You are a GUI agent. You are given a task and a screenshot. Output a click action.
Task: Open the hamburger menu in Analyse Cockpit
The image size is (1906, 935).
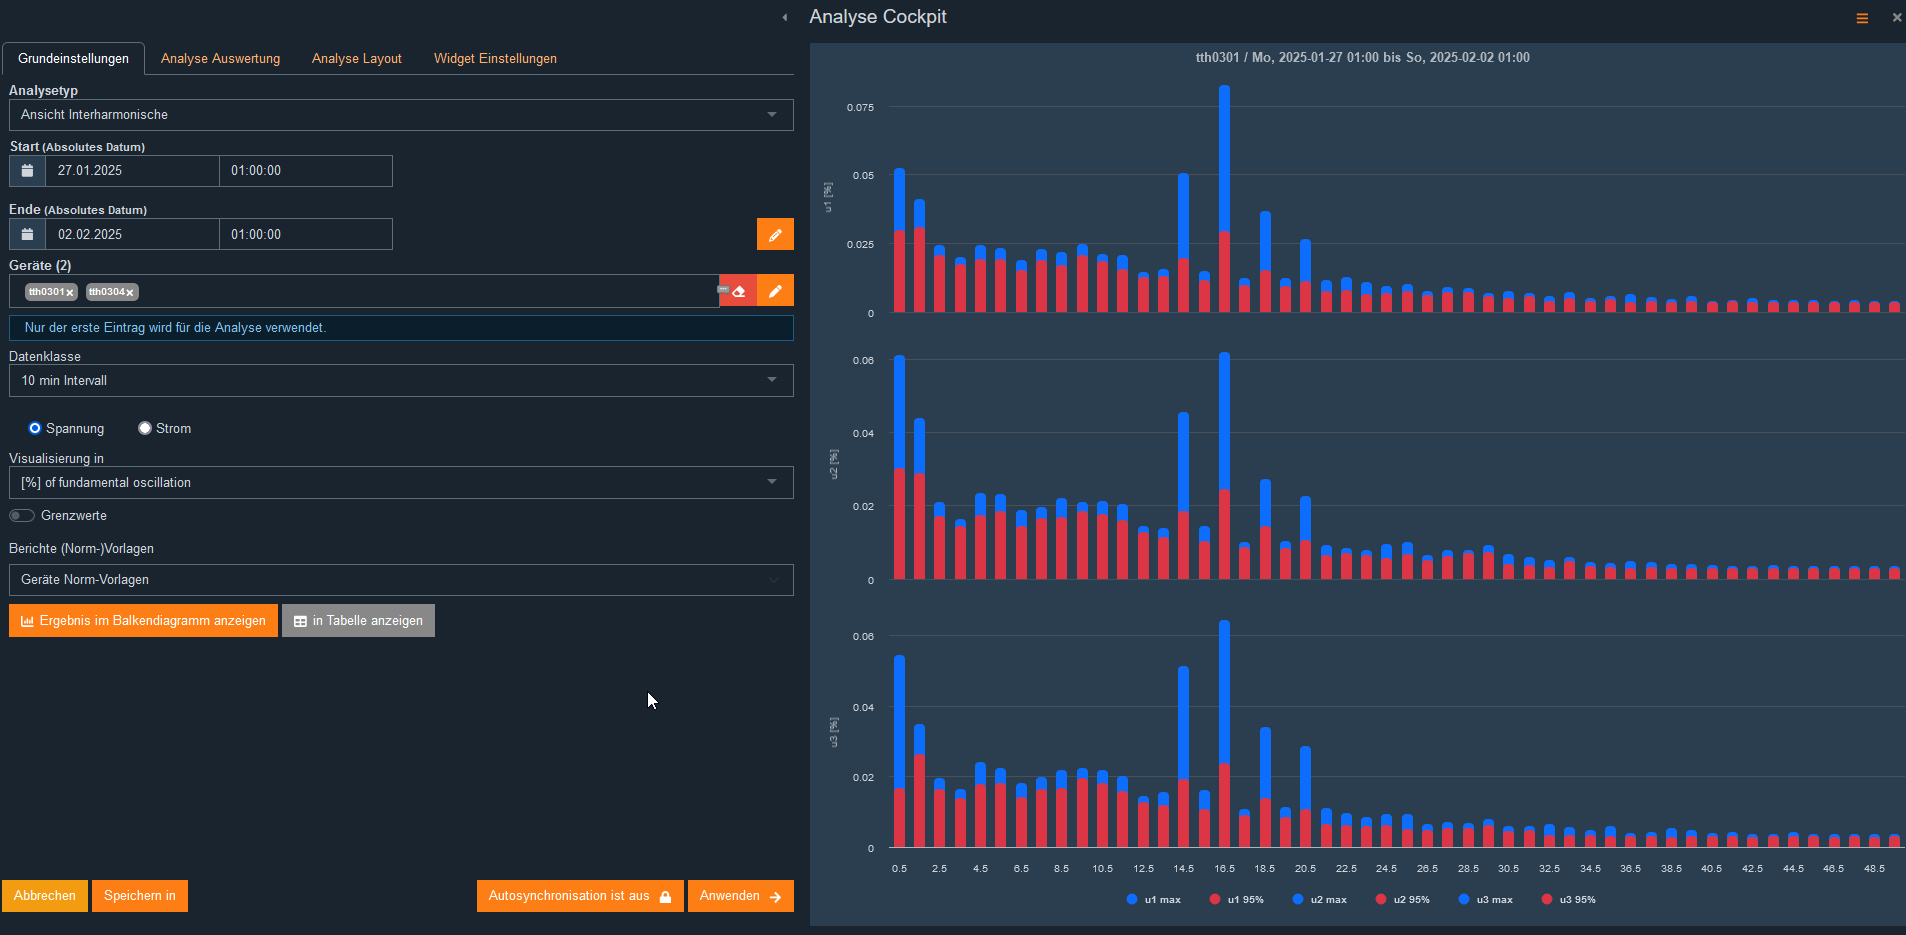1861,17
